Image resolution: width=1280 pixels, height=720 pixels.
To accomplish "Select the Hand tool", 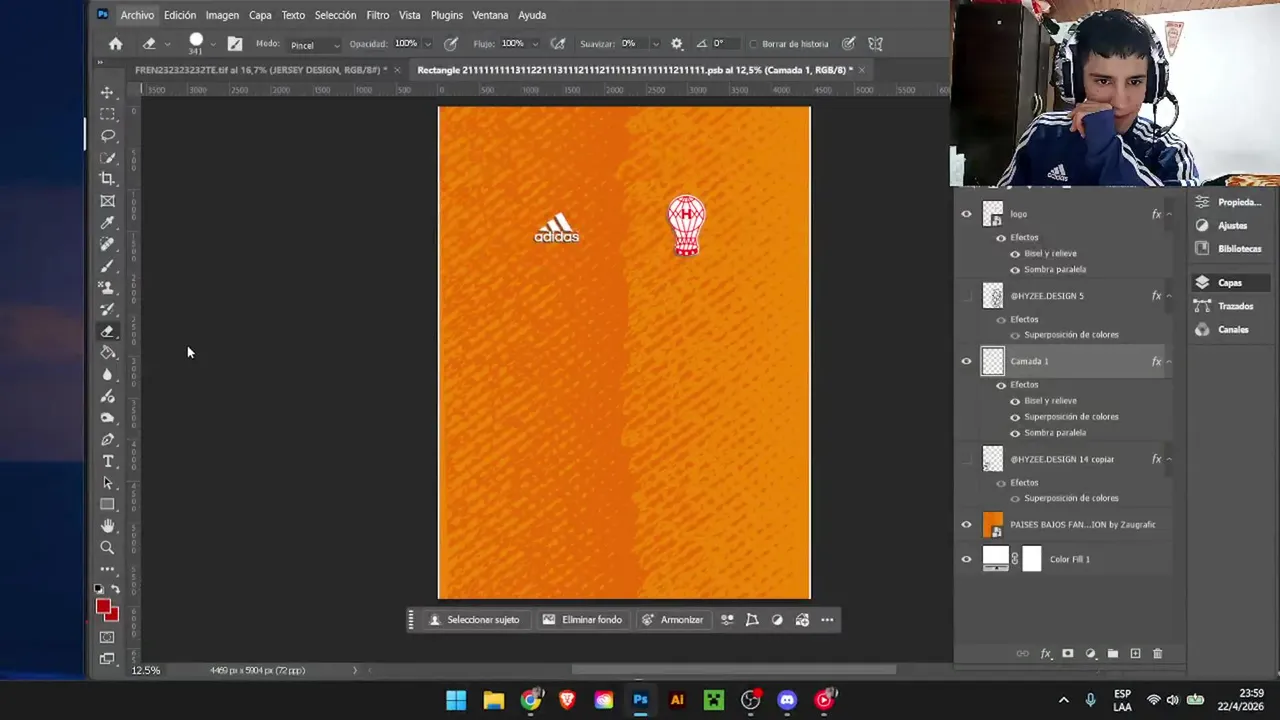I will (107, 526).
